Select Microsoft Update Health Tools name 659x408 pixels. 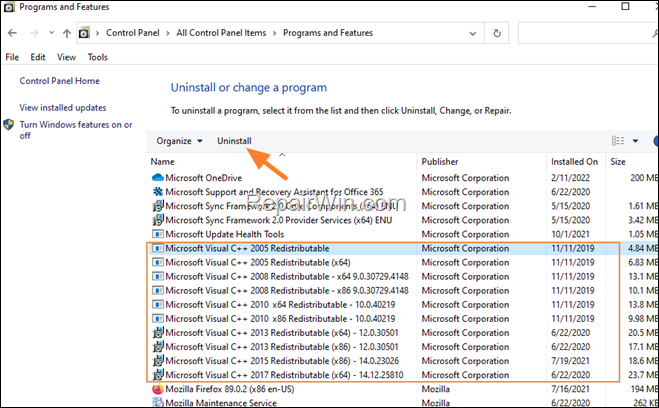point(224,234)
